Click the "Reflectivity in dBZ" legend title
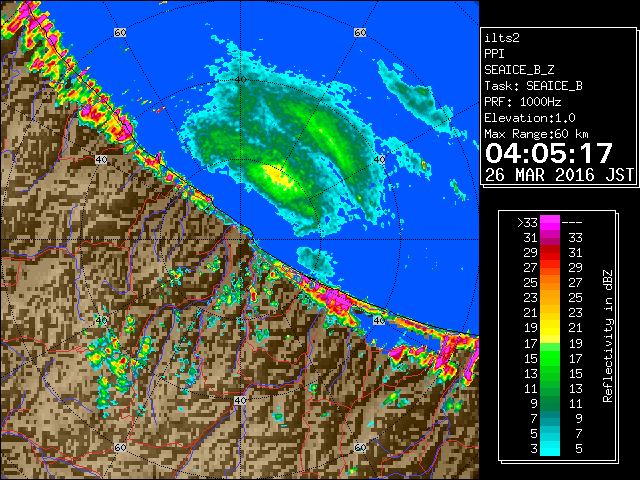 pyautogui.click(x=608, y=336)
